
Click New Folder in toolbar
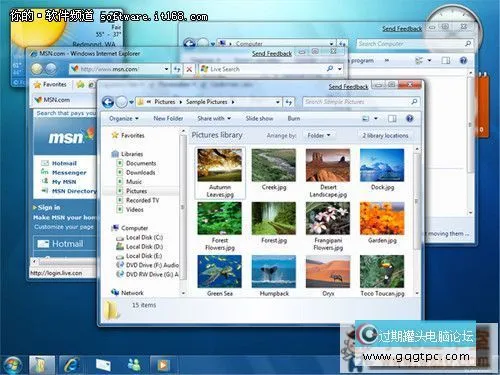pos(168,118)
